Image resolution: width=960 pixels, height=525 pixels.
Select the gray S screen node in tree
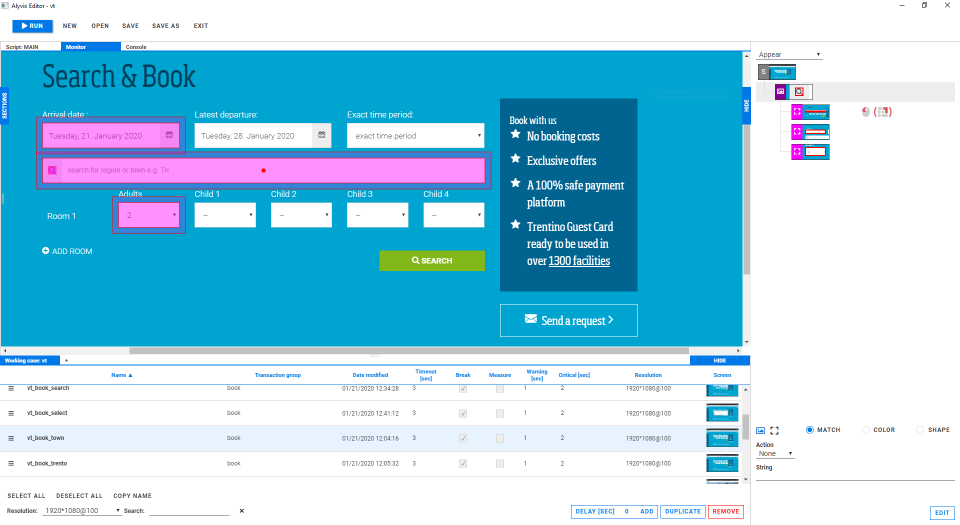pyautogui.click(x=777, y=72)
